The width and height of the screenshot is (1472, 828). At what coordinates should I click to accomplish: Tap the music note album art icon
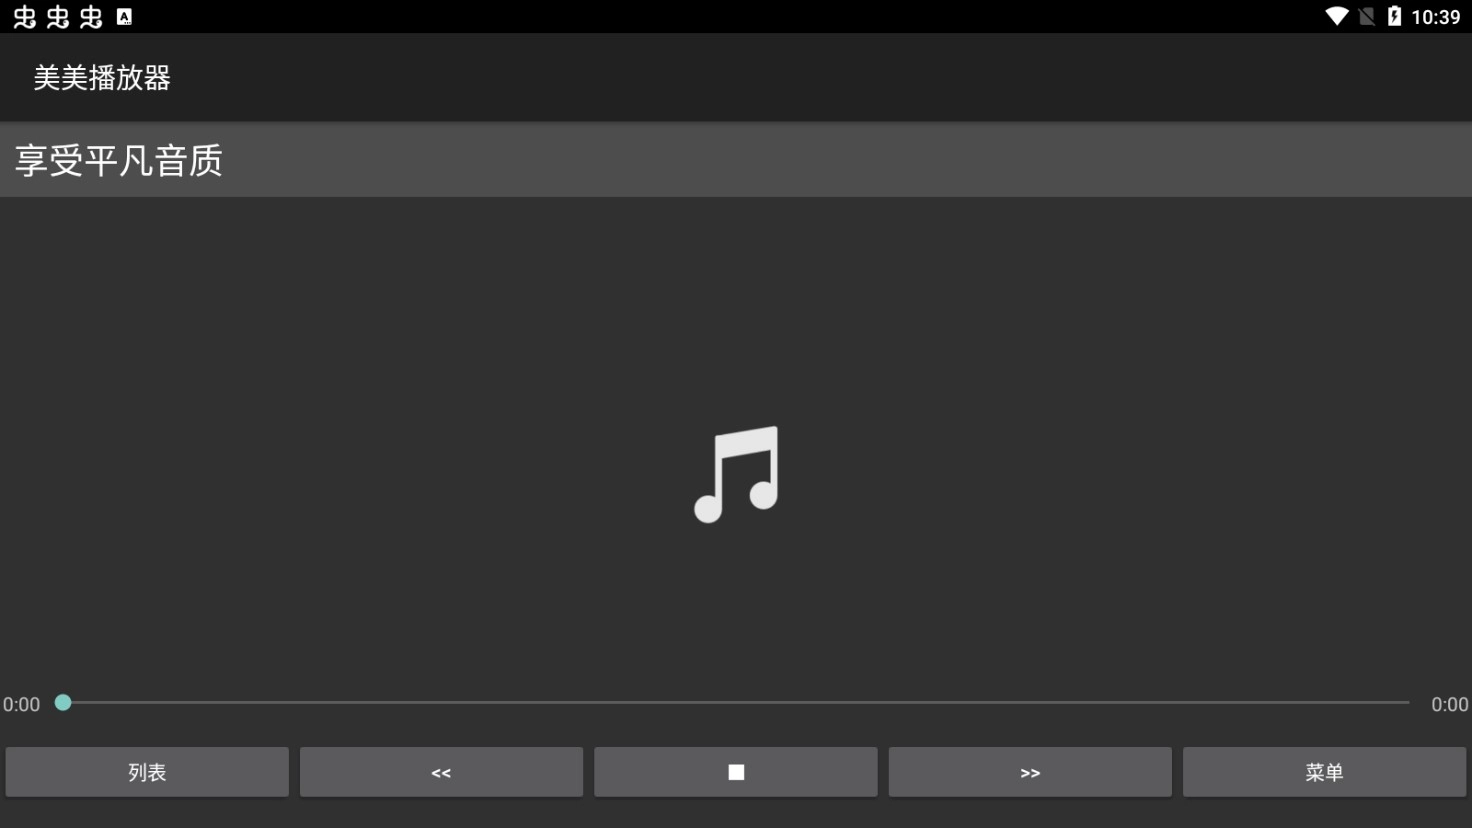(x=737, y=474)
